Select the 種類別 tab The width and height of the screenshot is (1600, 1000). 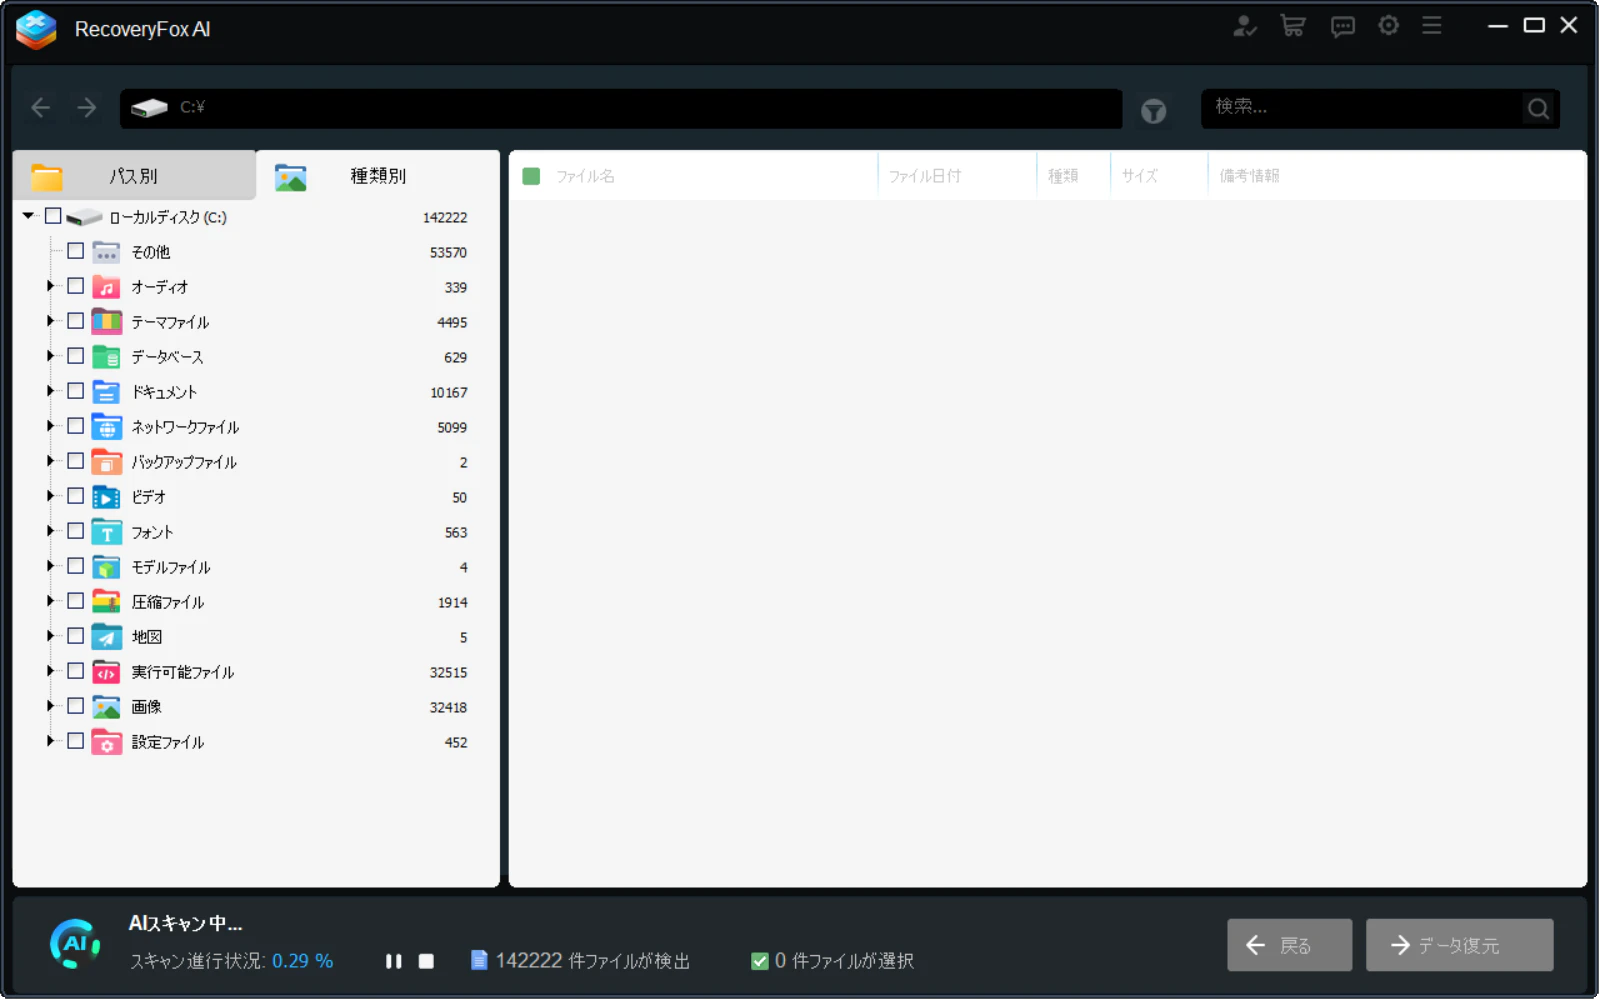click(x=378, y=176)
